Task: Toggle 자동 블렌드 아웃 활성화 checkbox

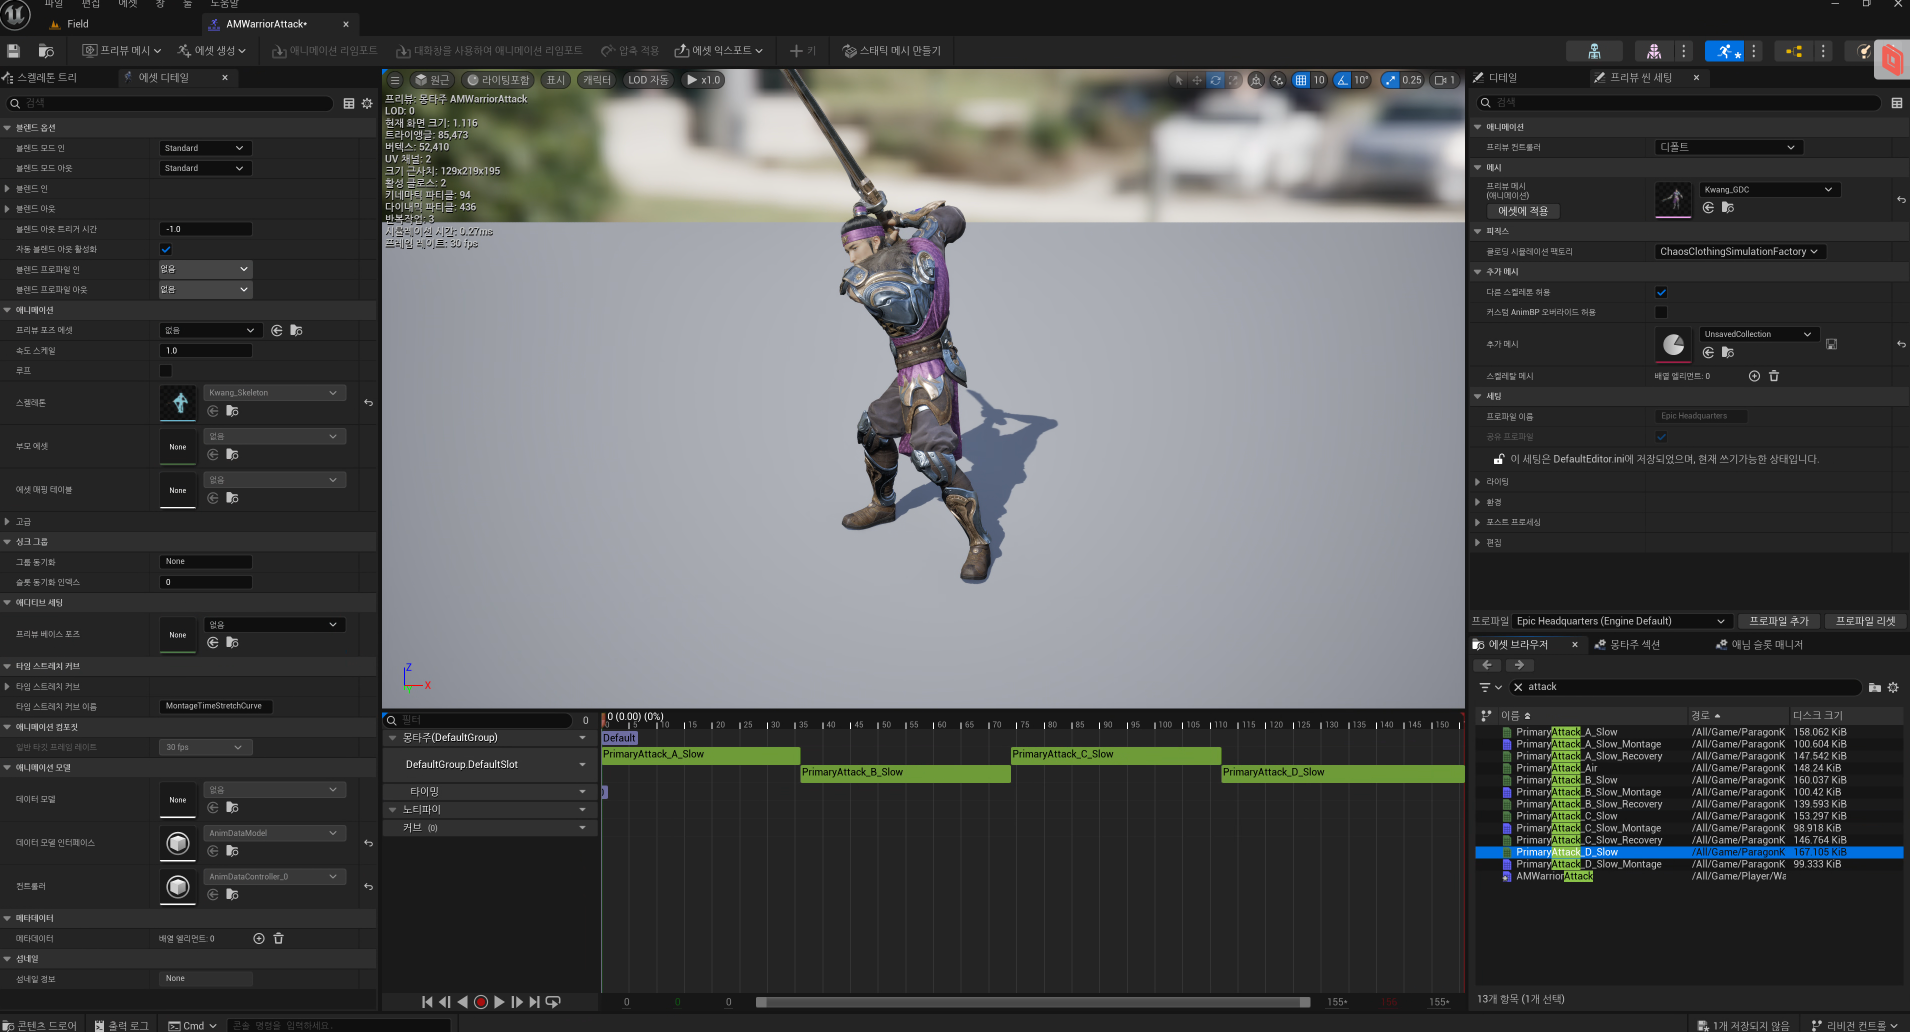Action: point(166,249)
